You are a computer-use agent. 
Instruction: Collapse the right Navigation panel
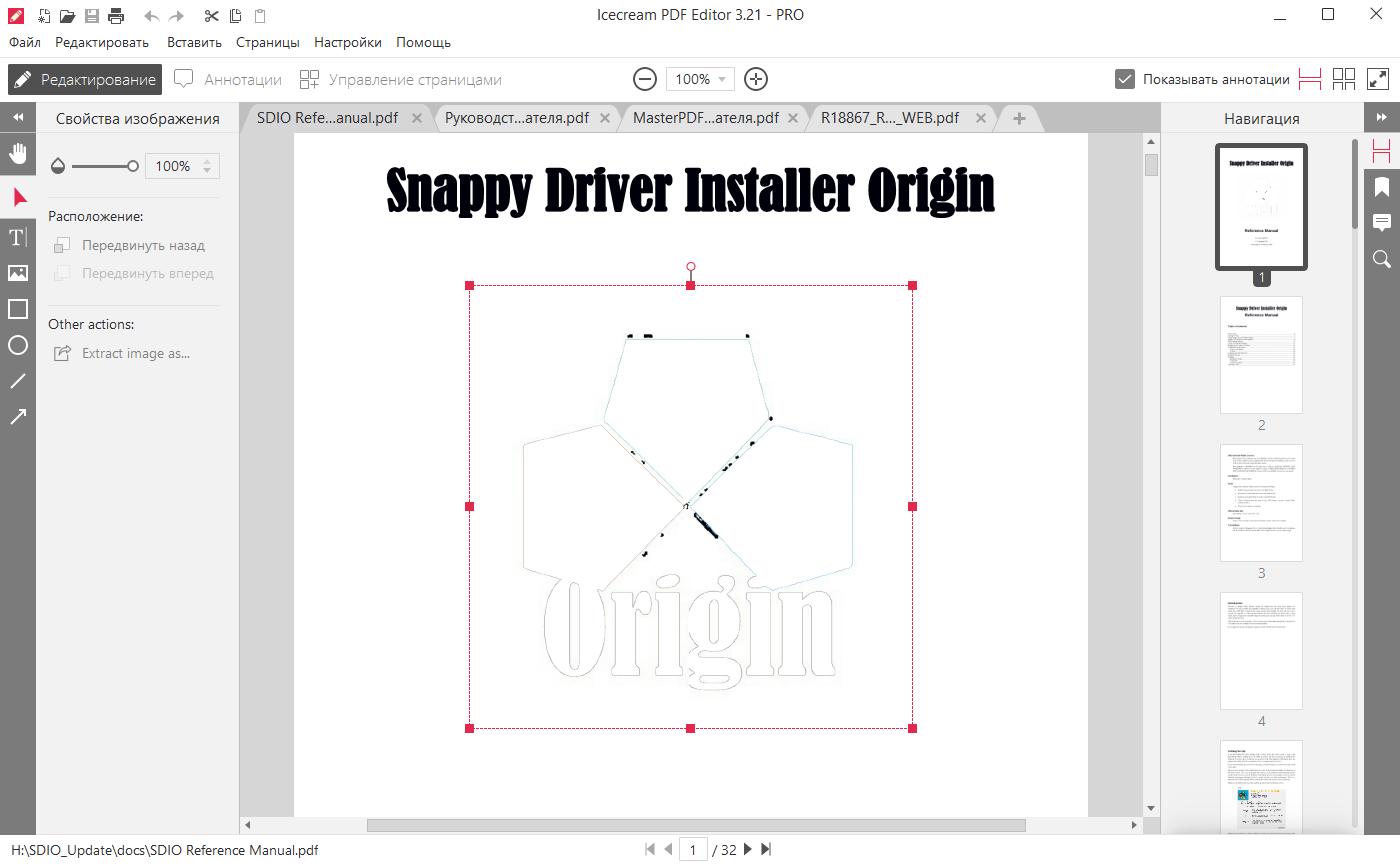1382,118
